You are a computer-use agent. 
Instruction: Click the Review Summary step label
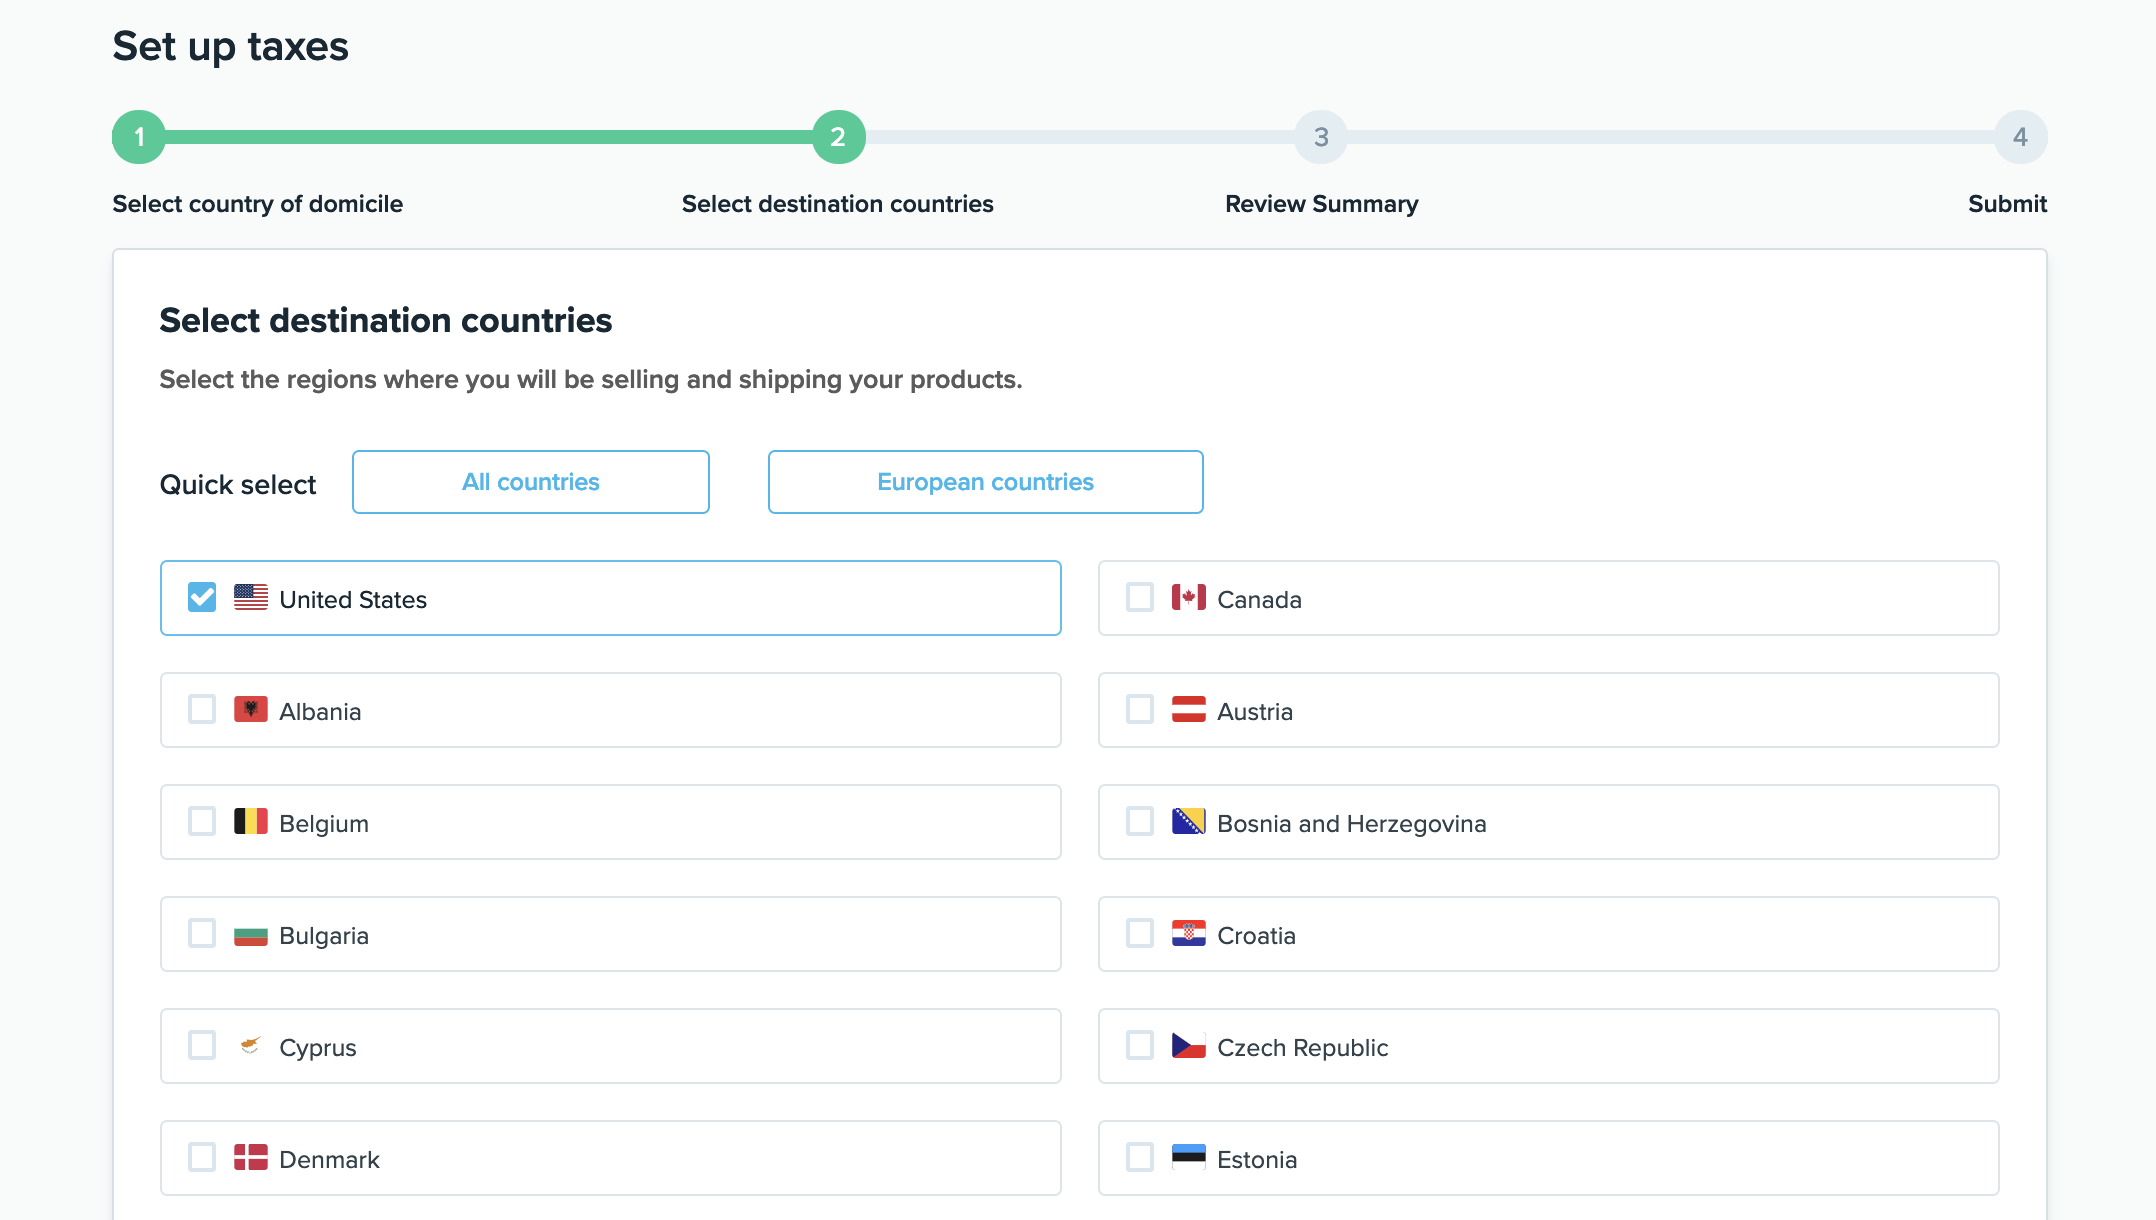point(1321,204)
